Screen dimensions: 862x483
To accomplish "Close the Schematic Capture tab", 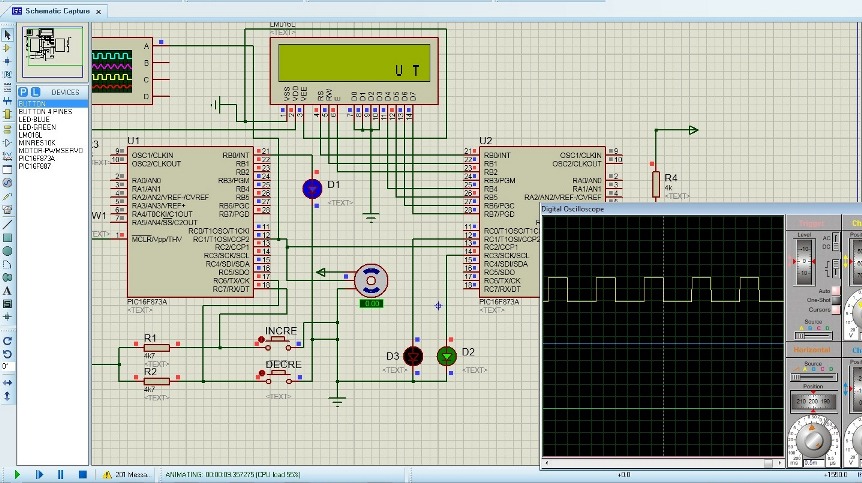I will click(98, 12).
